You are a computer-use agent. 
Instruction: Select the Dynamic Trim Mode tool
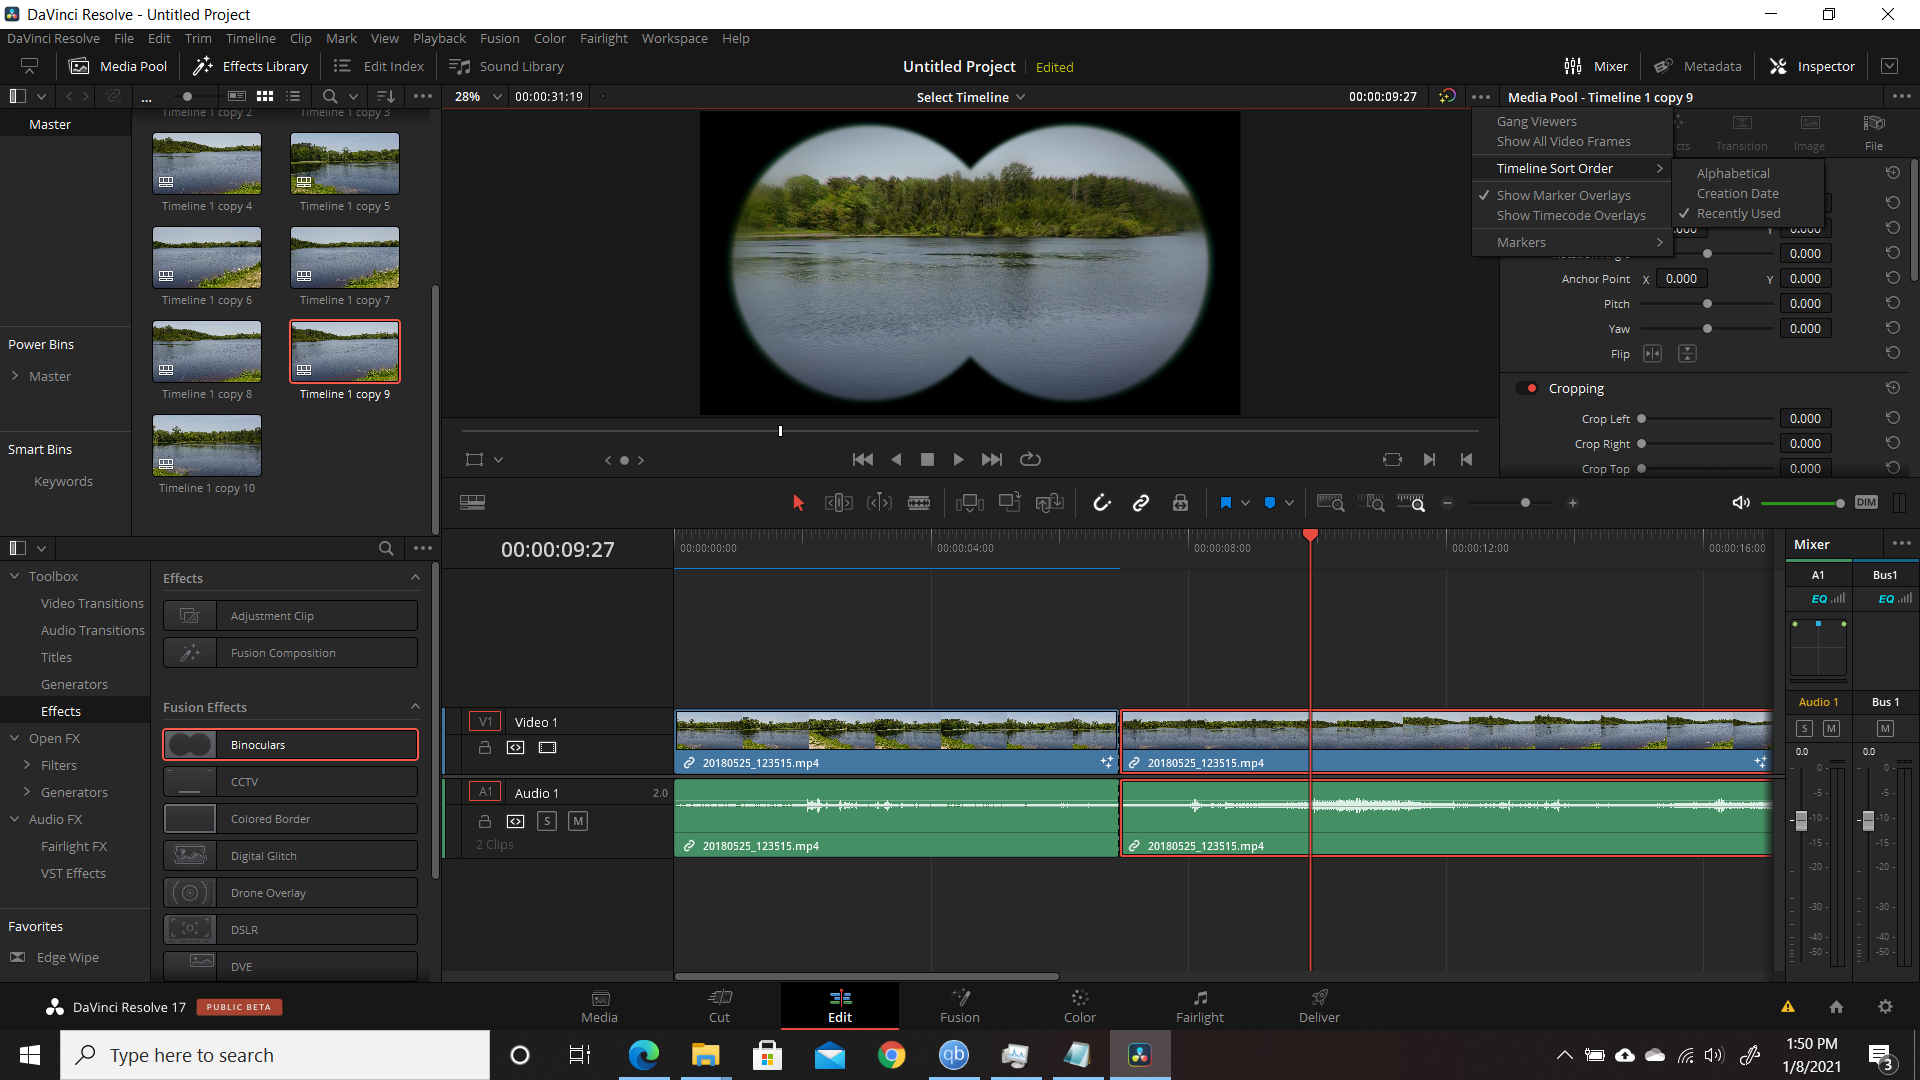879,503
